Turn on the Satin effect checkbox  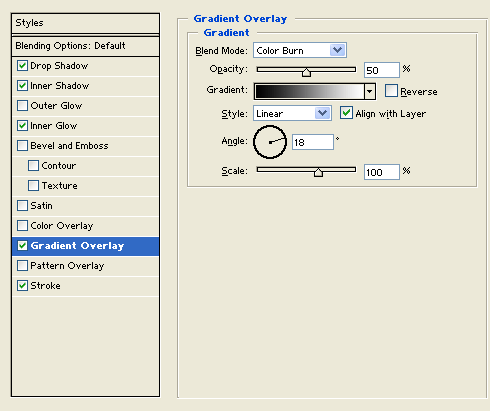pos(22,206)
